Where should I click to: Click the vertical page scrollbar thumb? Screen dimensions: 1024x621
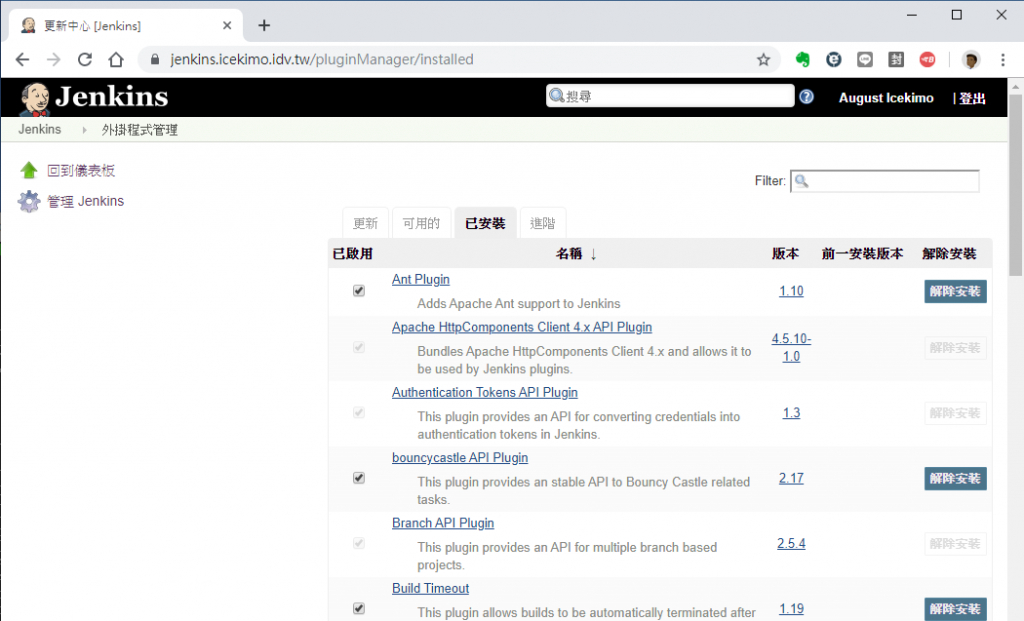(x=1016, y=185)
